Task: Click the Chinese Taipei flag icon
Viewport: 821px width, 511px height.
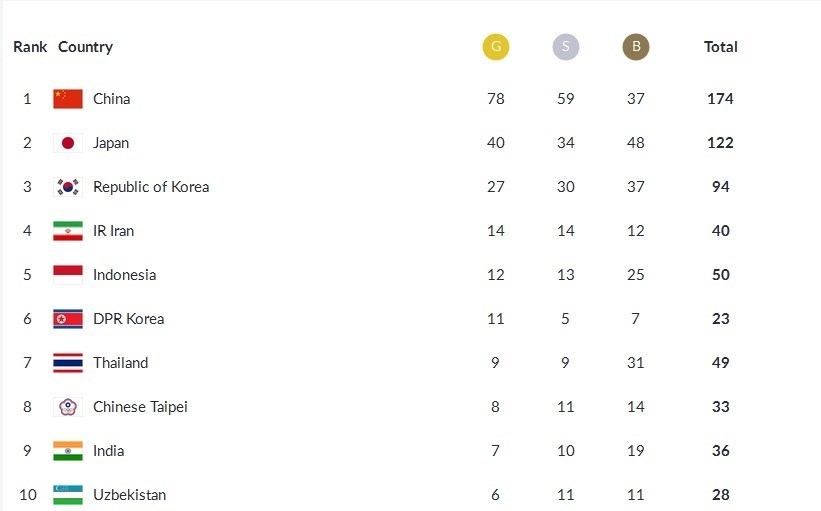Action: 68,407
